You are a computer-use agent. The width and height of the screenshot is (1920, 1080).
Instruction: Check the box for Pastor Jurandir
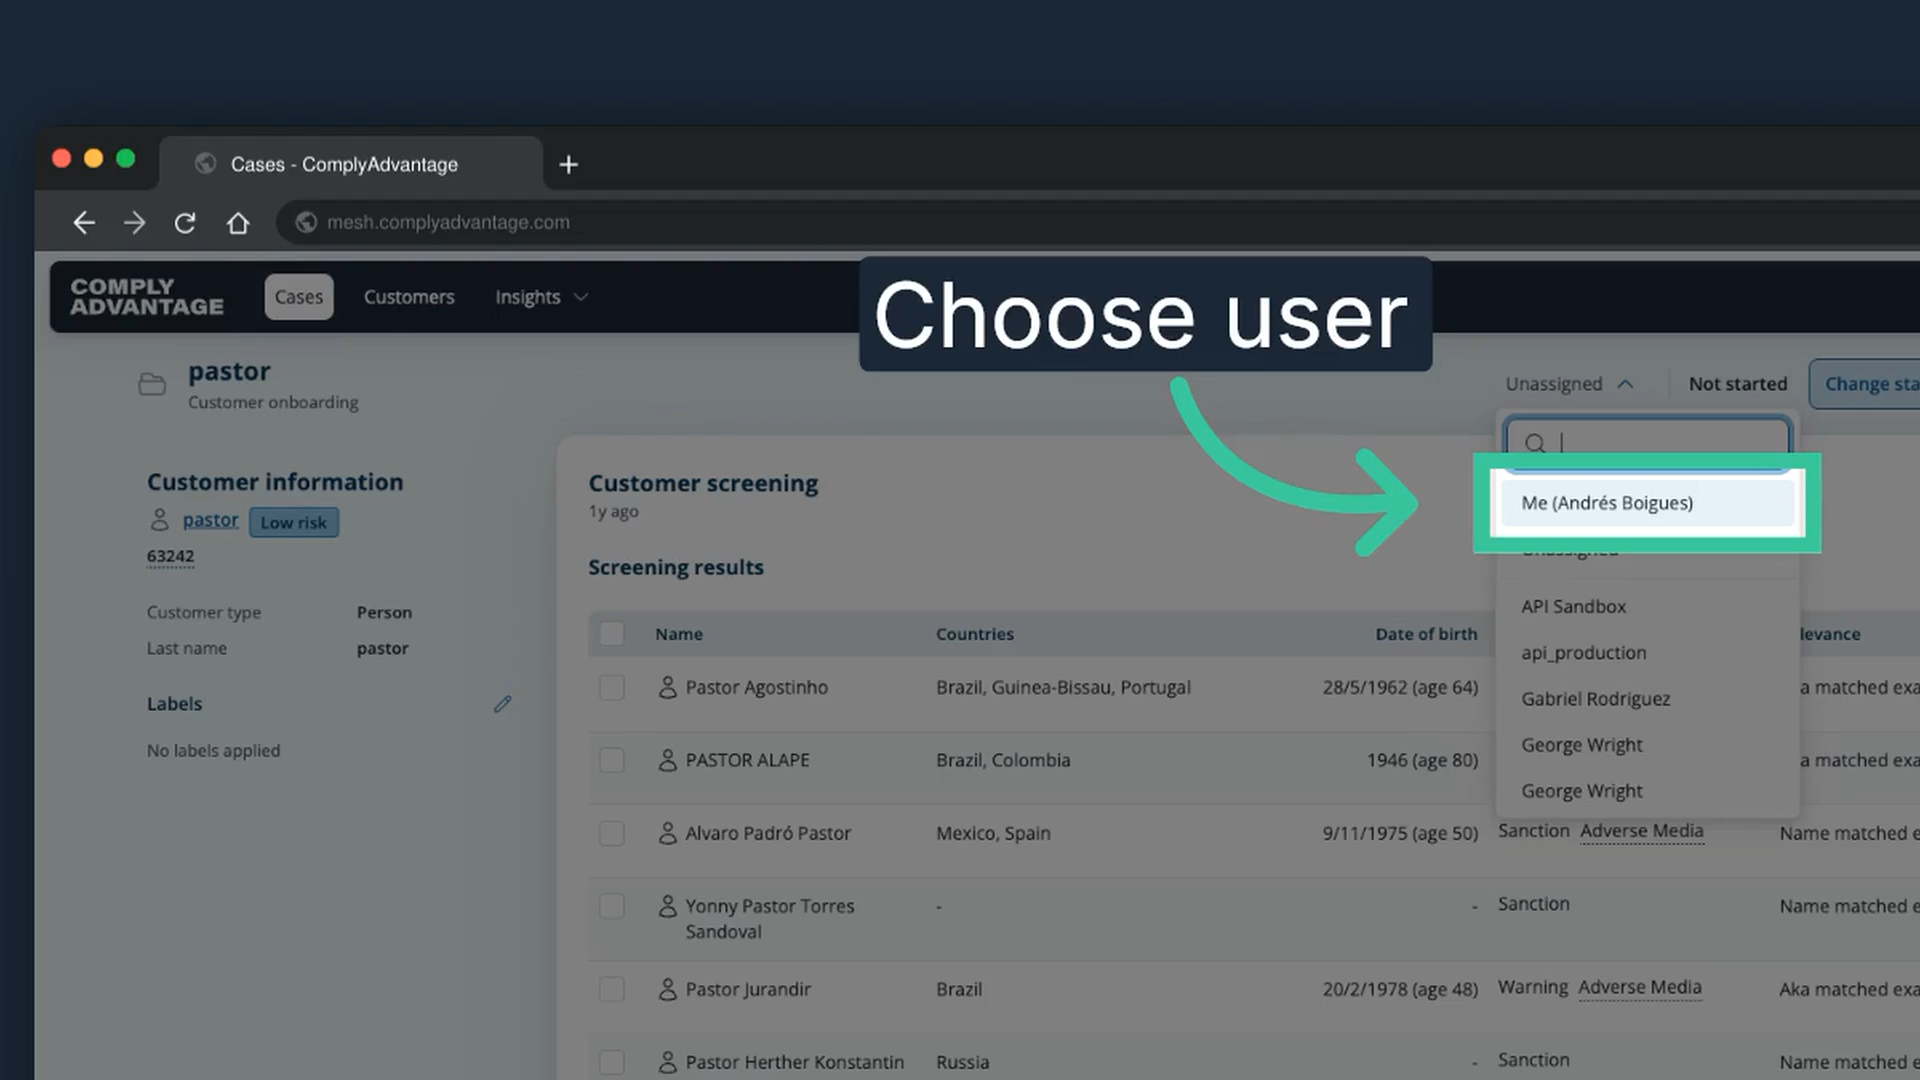point(612,990)
